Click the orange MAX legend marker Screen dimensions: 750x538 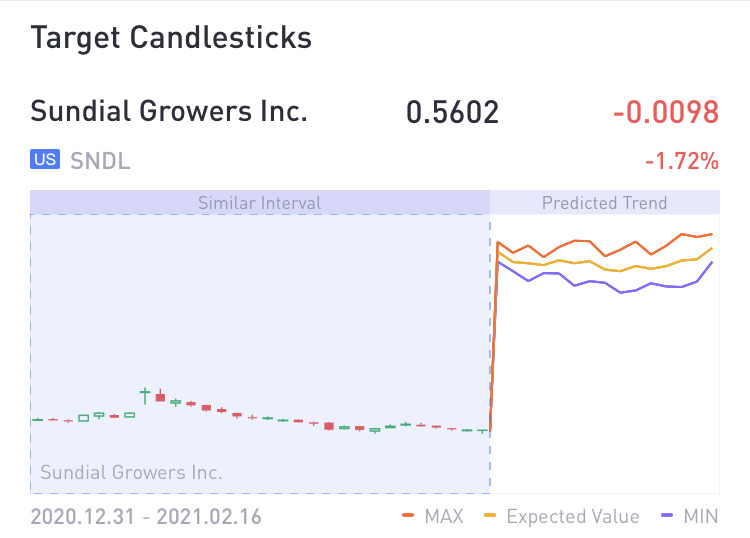coord(408,516)
